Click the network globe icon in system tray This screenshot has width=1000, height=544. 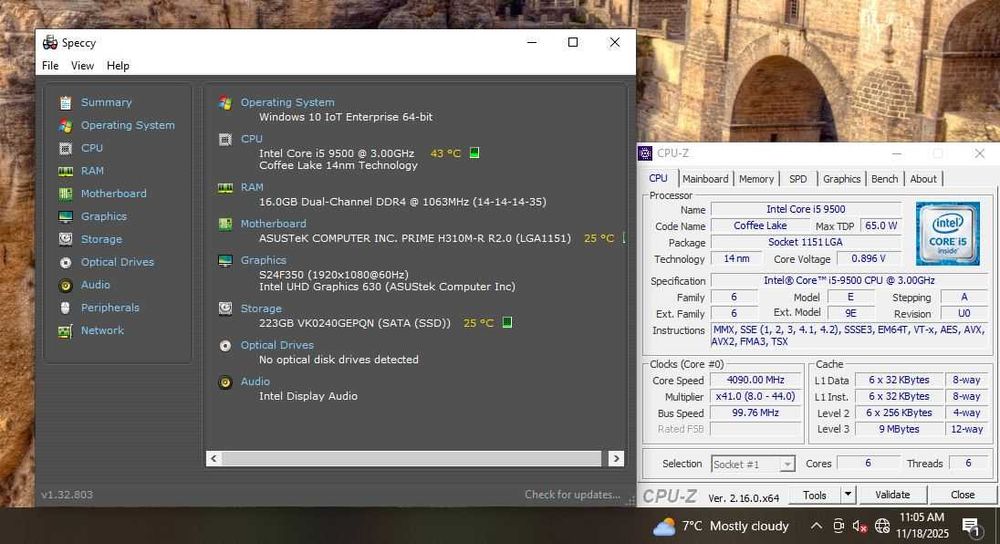[x=882, y=526]
